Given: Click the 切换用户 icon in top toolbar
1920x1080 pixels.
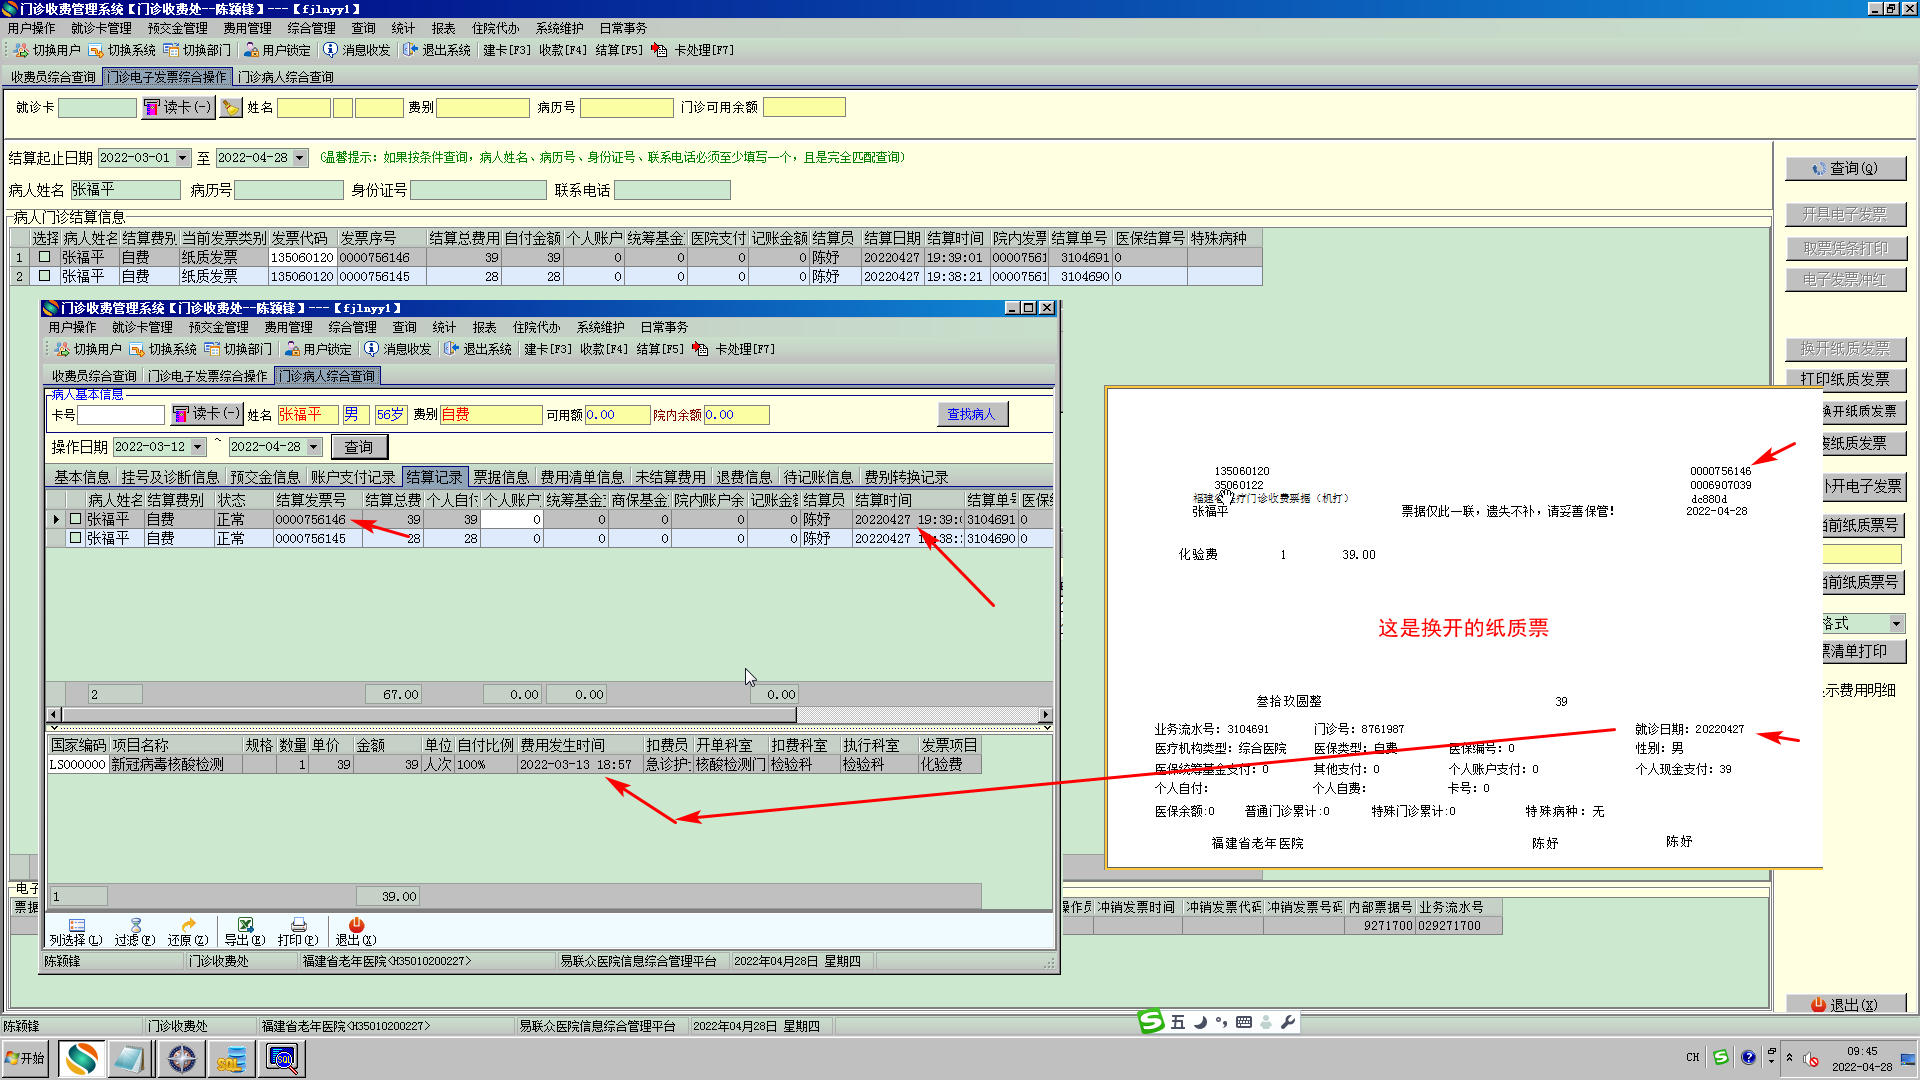Looking at the screenshot, I should [21, 50].
